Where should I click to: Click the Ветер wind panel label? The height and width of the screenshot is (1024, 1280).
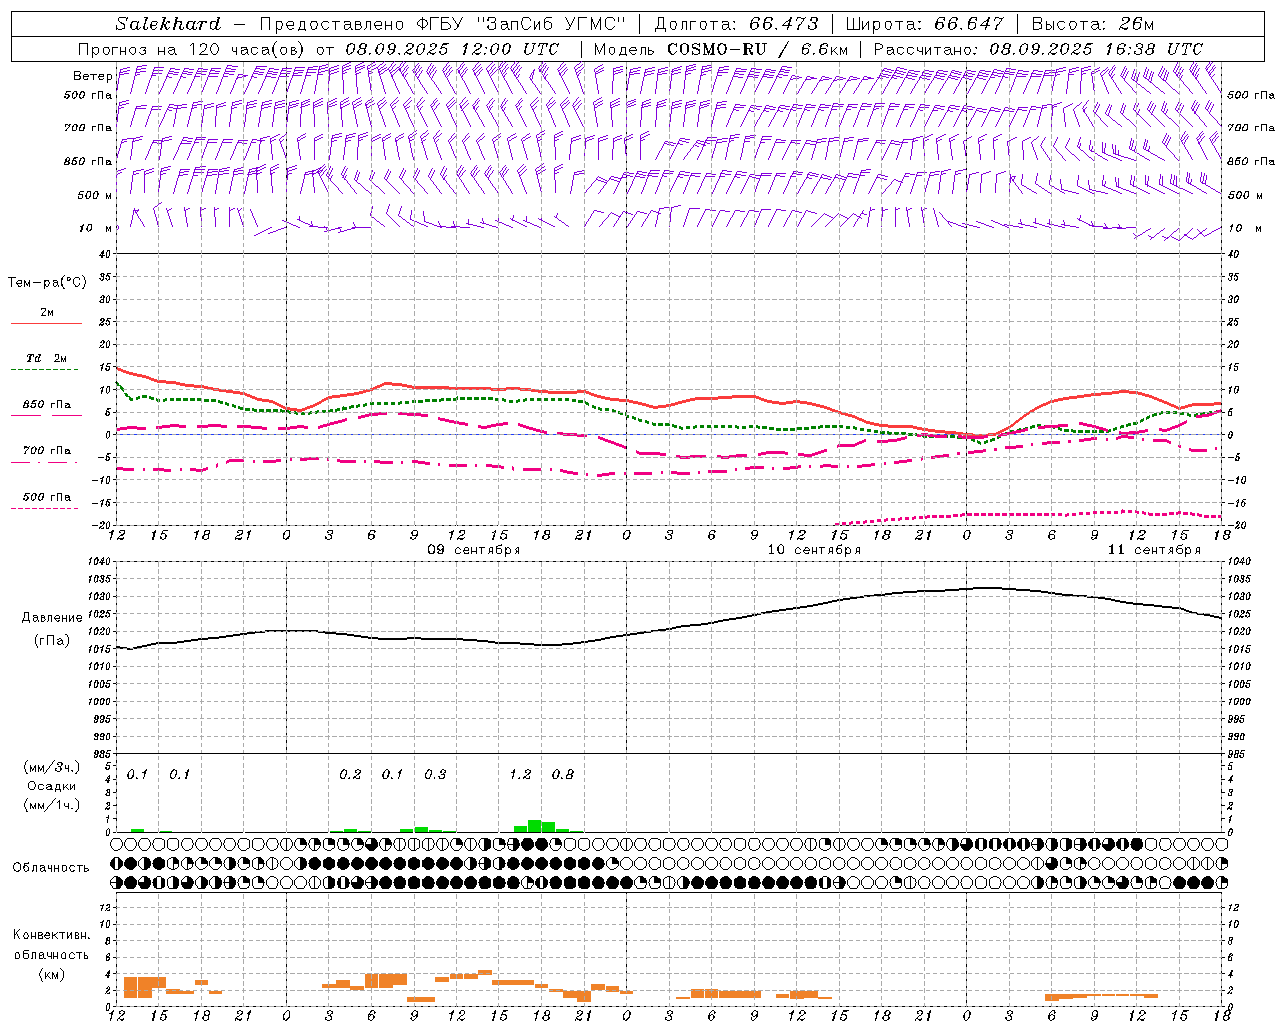[93, 76]
